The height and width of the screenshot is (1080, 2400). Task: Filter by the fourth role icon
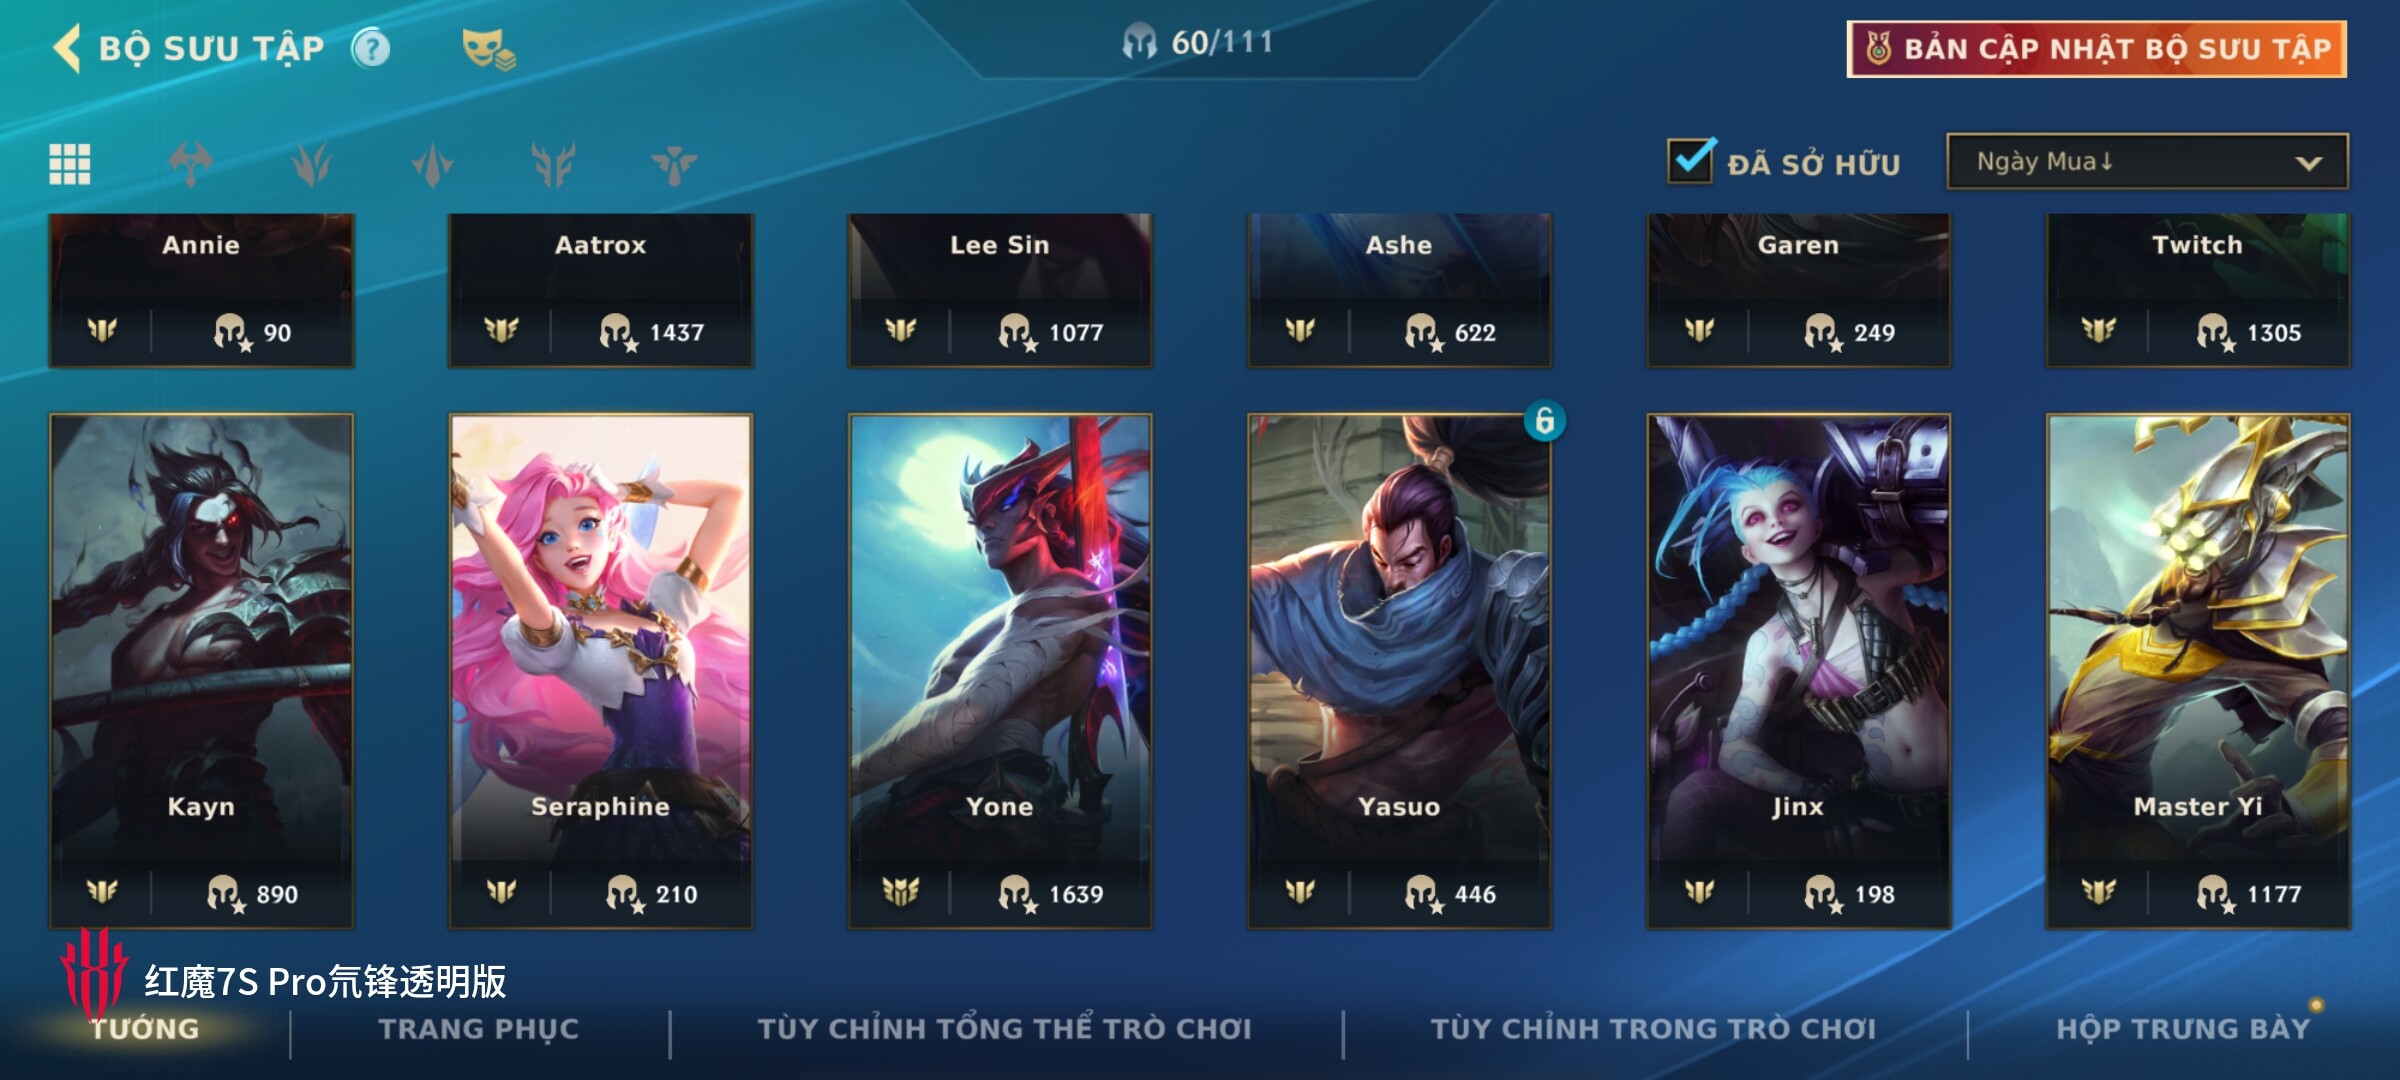coord(554,164)
